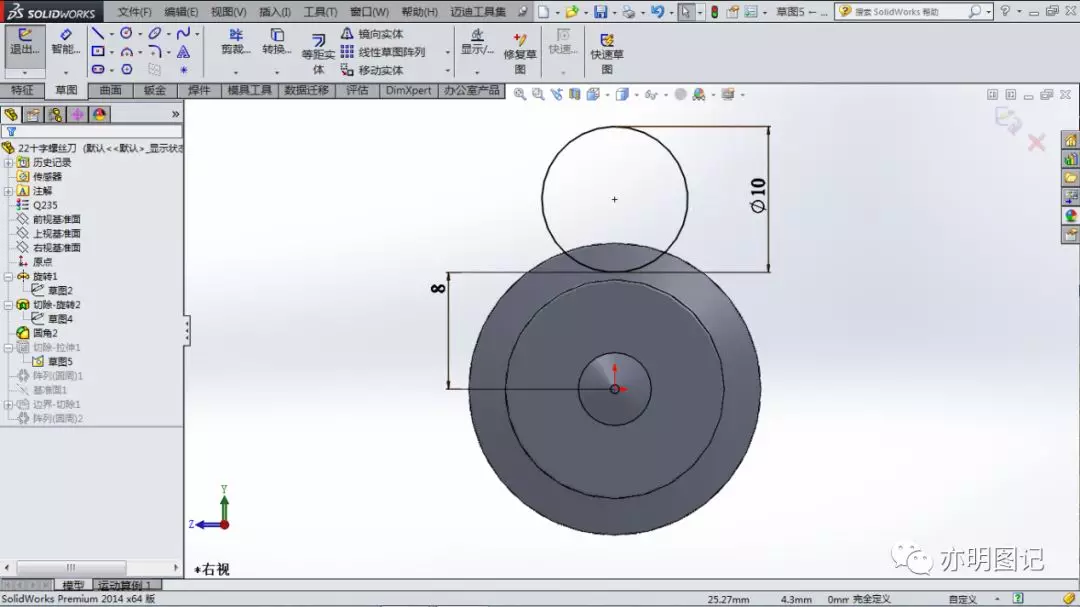Open the 文件(F) menu
Image resolution: width=1080 pixels, height=607 pixels.
tap(134, 12)
